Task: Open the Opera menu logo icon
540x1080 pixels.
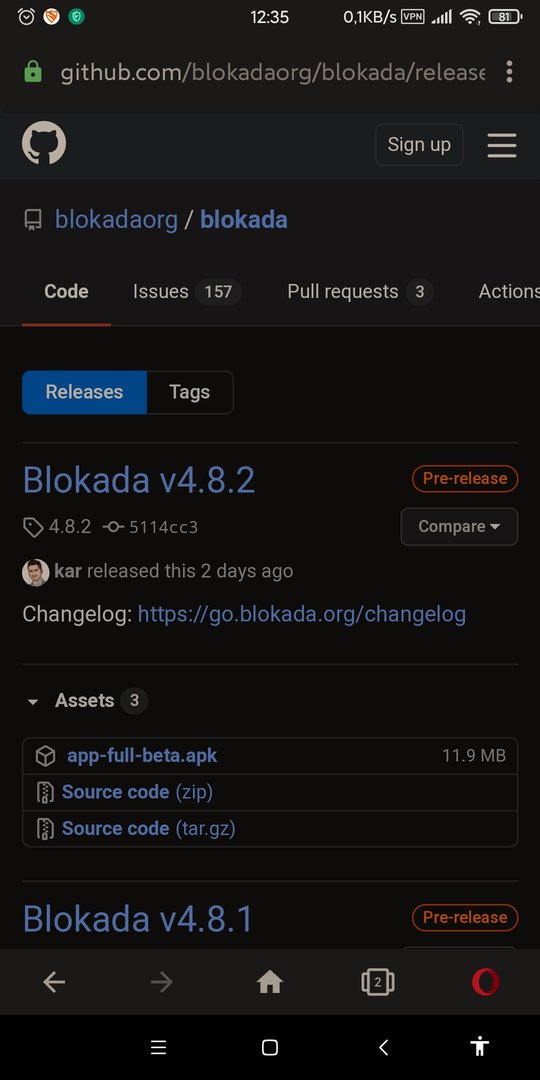Action: click(486, 982)
